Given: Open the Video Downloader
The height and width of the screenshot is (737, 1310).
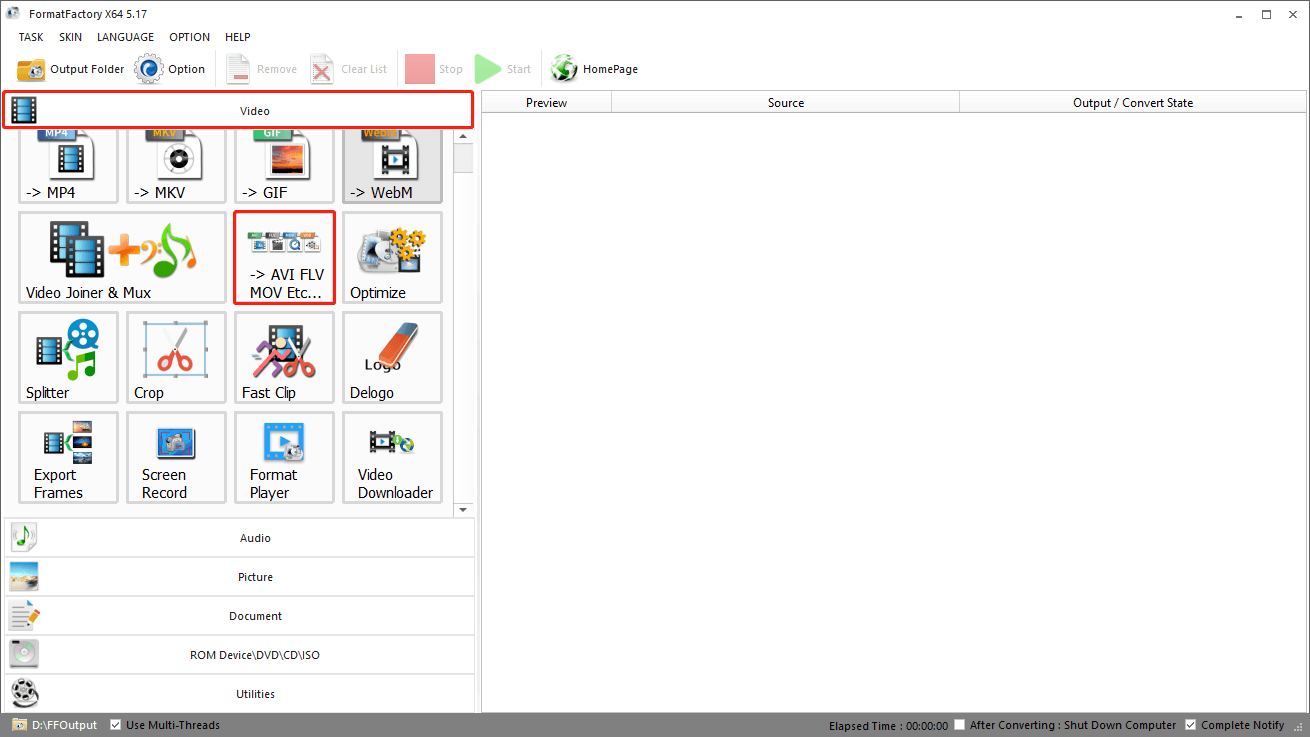Looking at the screenshot, I should tap(392, 458).
